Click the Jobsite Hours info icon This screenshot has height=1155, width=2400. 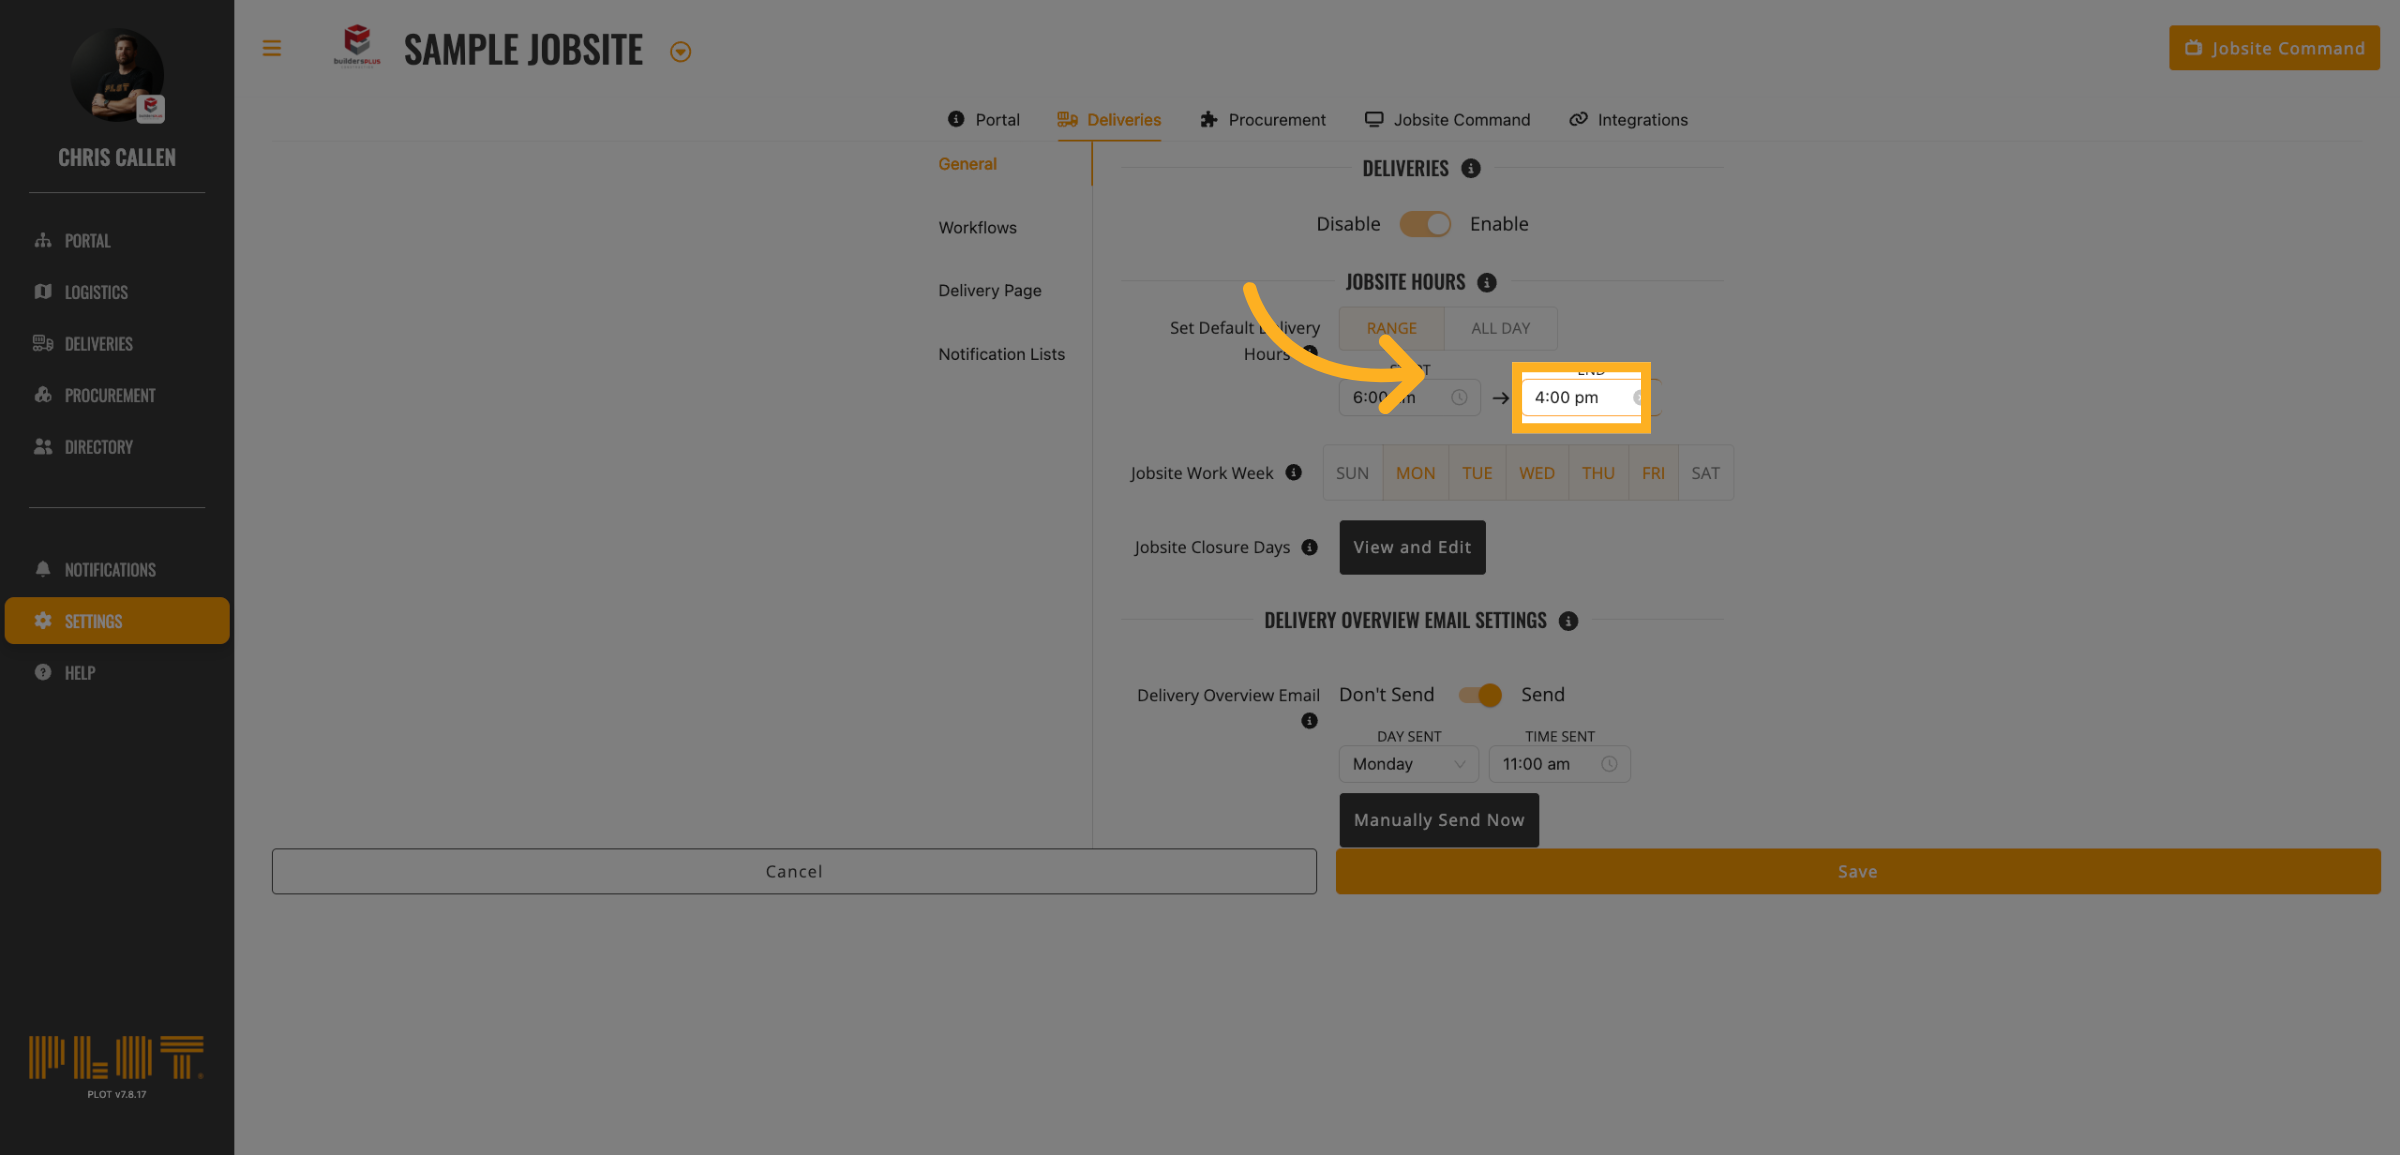point(1486,283)
